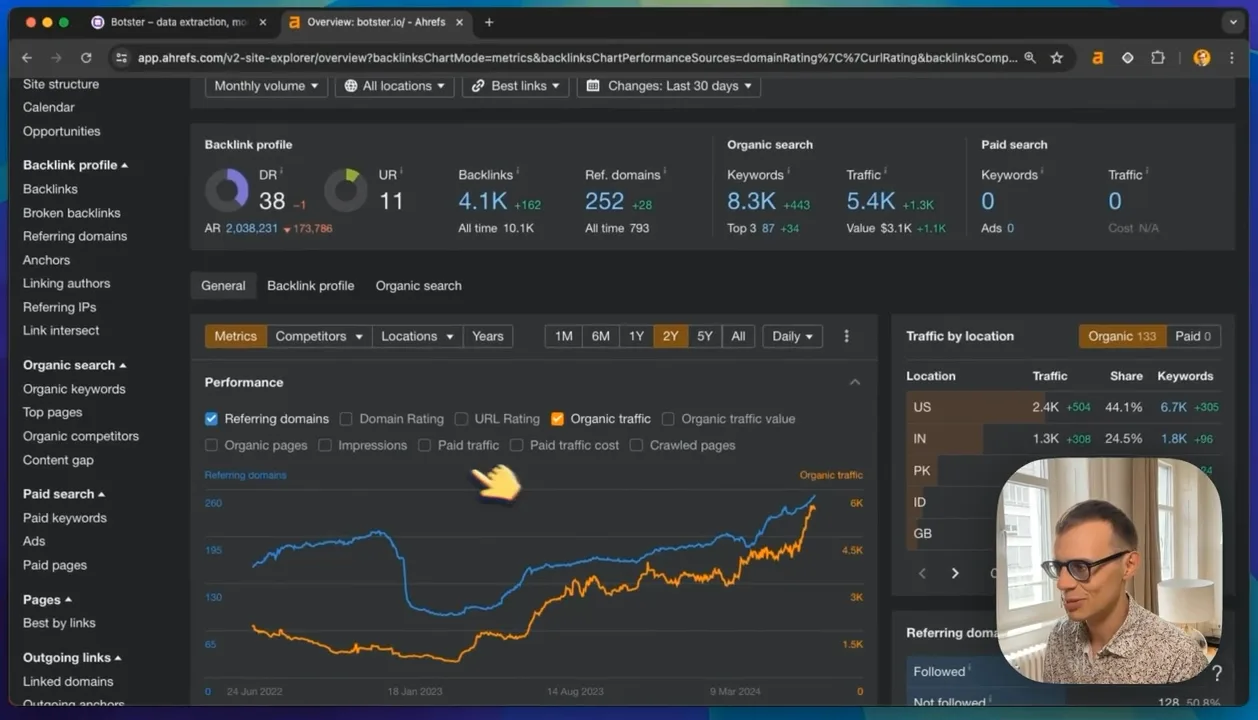Reload the Ahrefs page
This screenshot has width=1258, height=720.
(86, 58)
